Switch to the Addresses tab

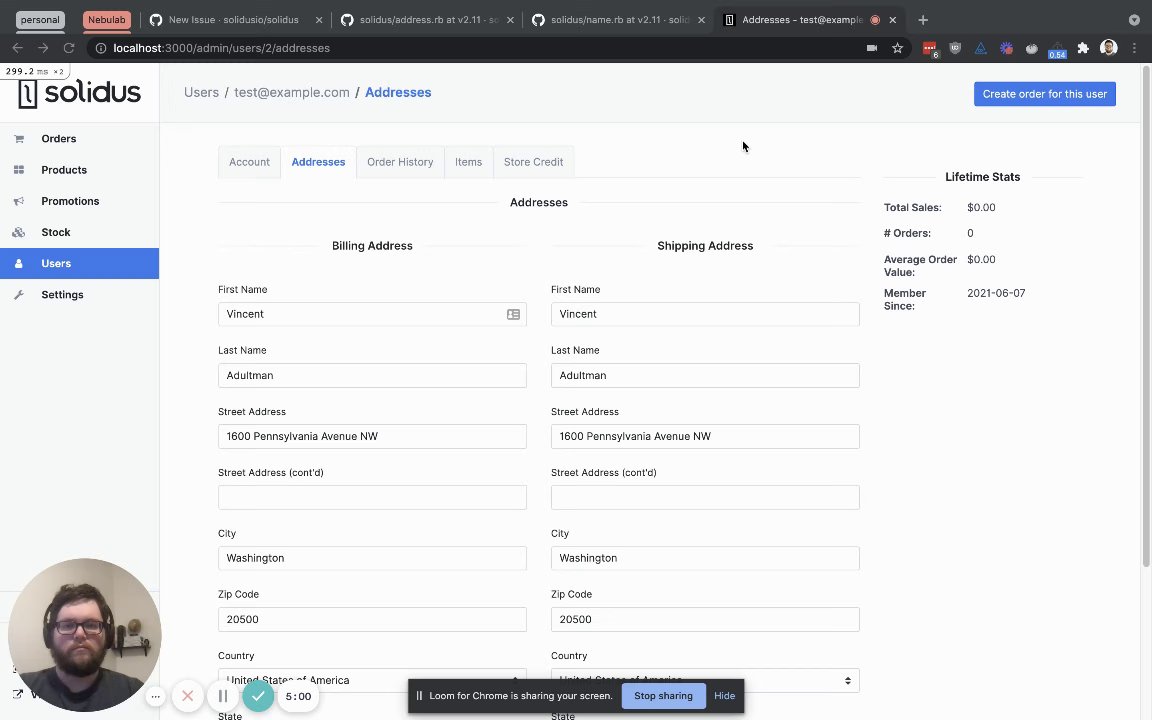click(x=318, y=162)
